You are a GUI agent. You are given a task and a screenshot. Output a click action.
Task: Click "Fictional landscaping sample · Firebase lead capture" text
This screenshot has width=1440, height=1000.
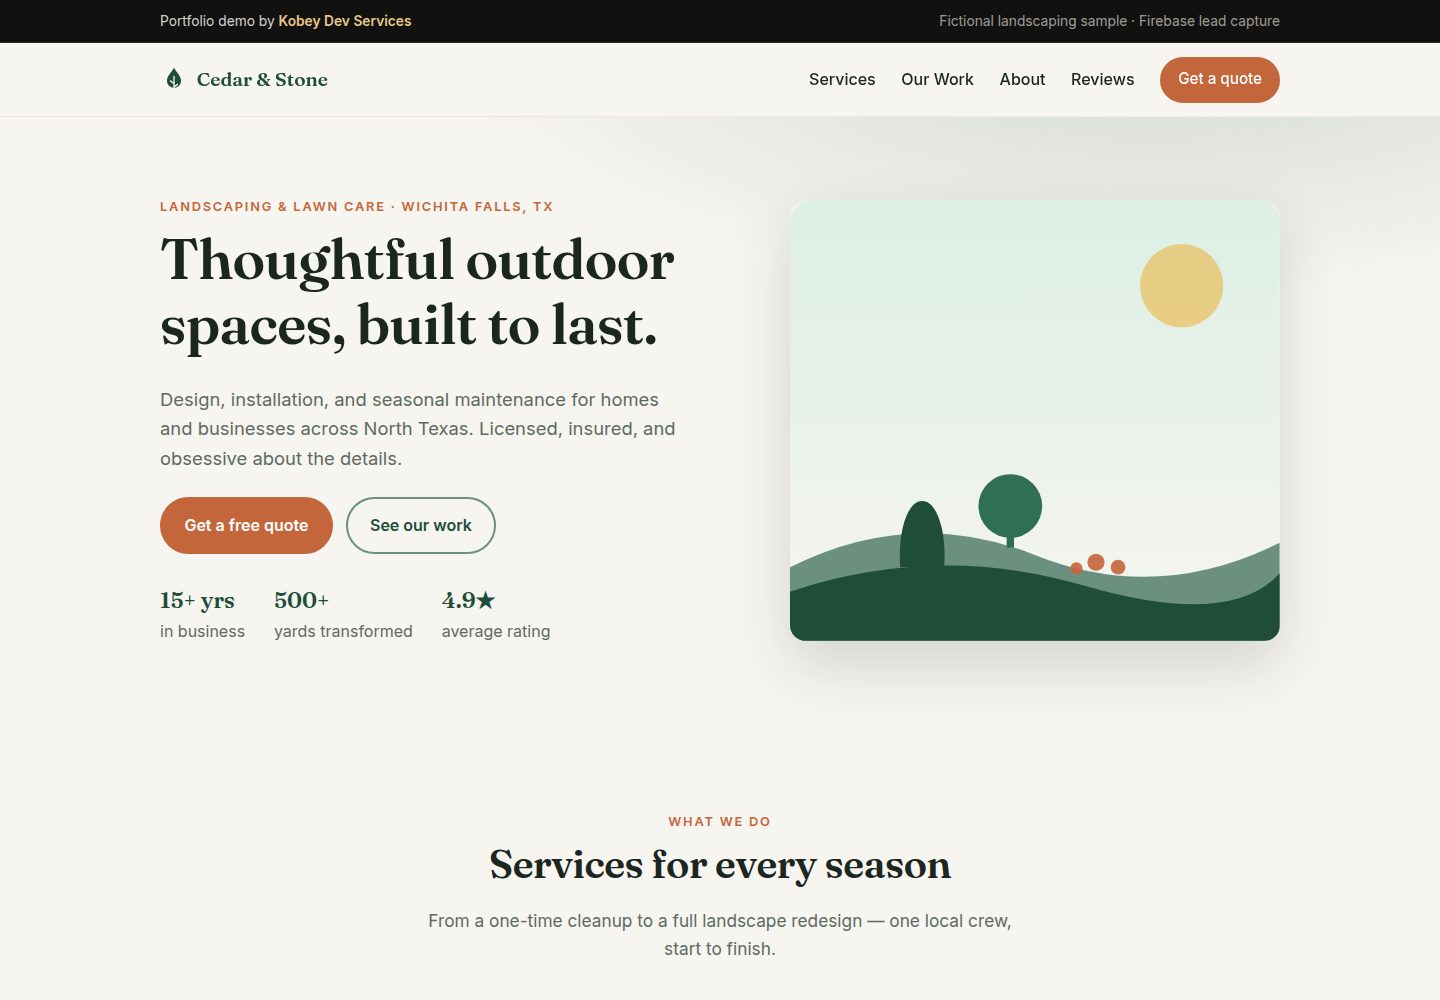click(1109, 21)
